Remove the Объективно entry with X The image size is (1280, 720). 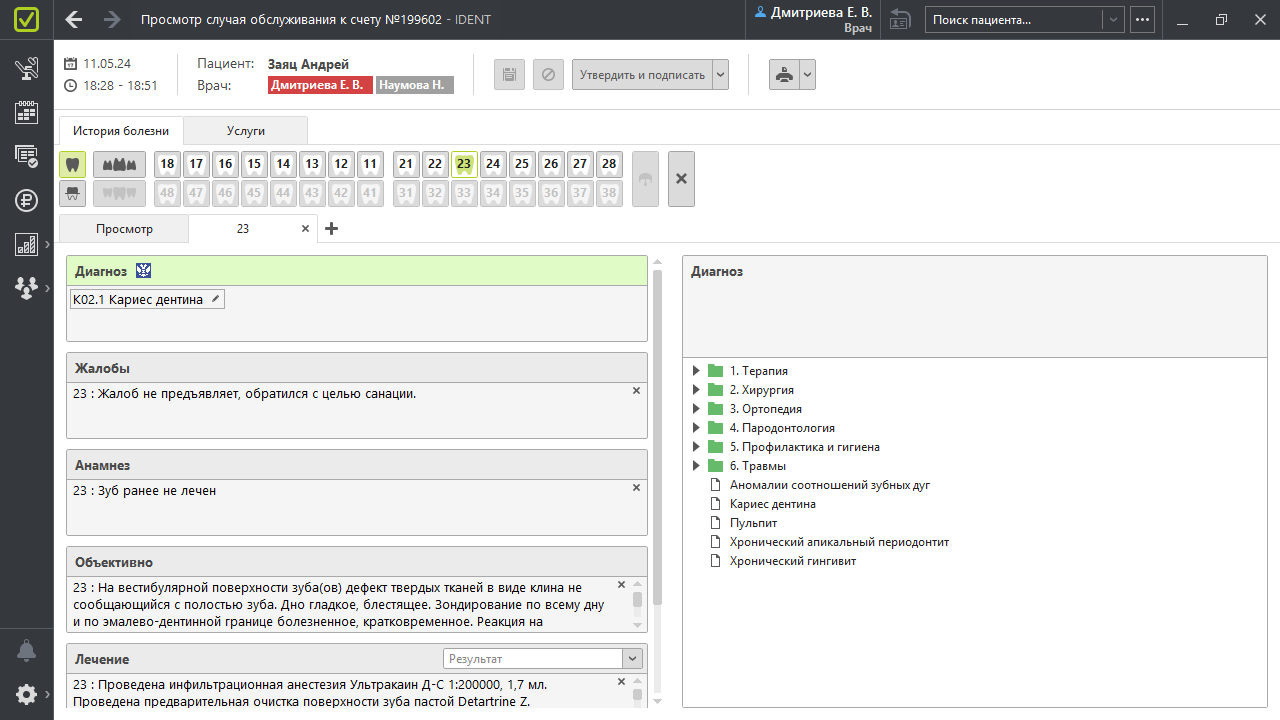tap(621, 585)
